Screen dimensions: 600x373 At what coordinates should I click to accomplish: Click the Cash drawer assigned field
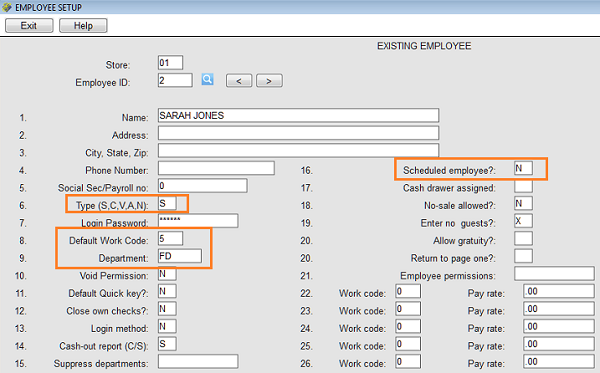pos(523,186)
